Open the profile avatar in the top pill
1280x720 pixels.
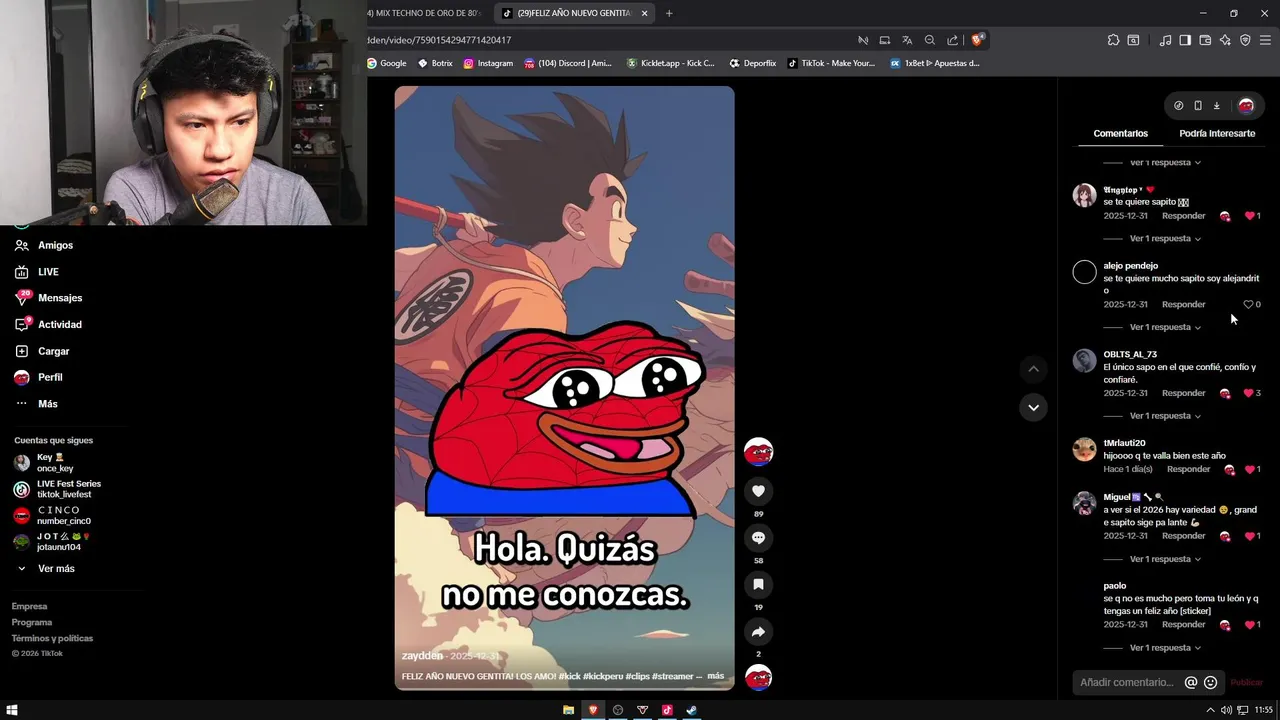tap(1246, 105)
